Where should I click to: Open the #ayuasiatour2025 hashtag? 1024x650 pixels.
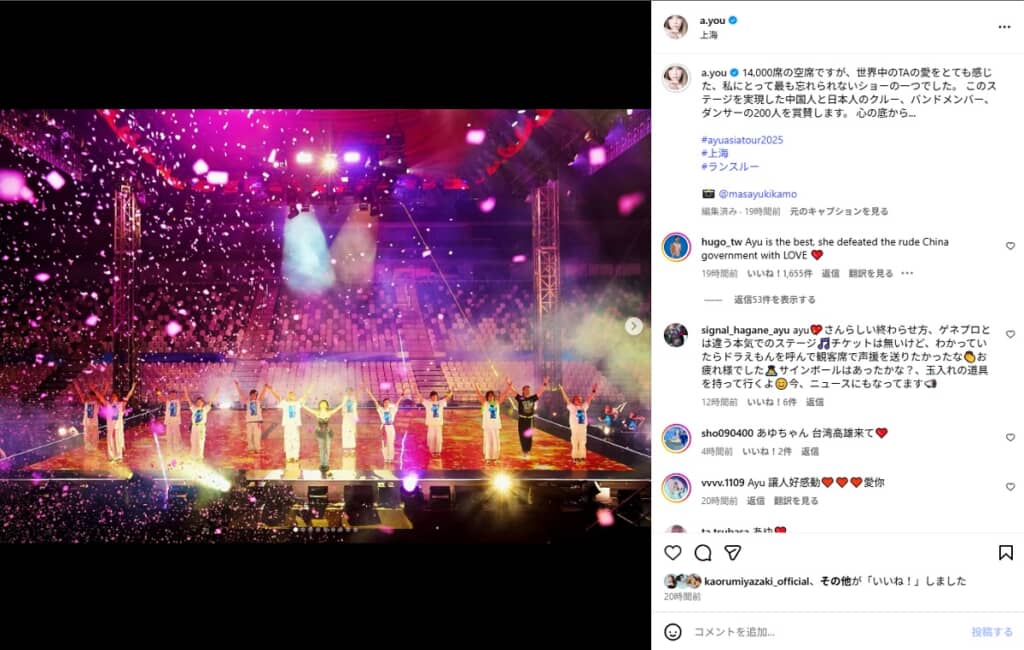(742, 140)
